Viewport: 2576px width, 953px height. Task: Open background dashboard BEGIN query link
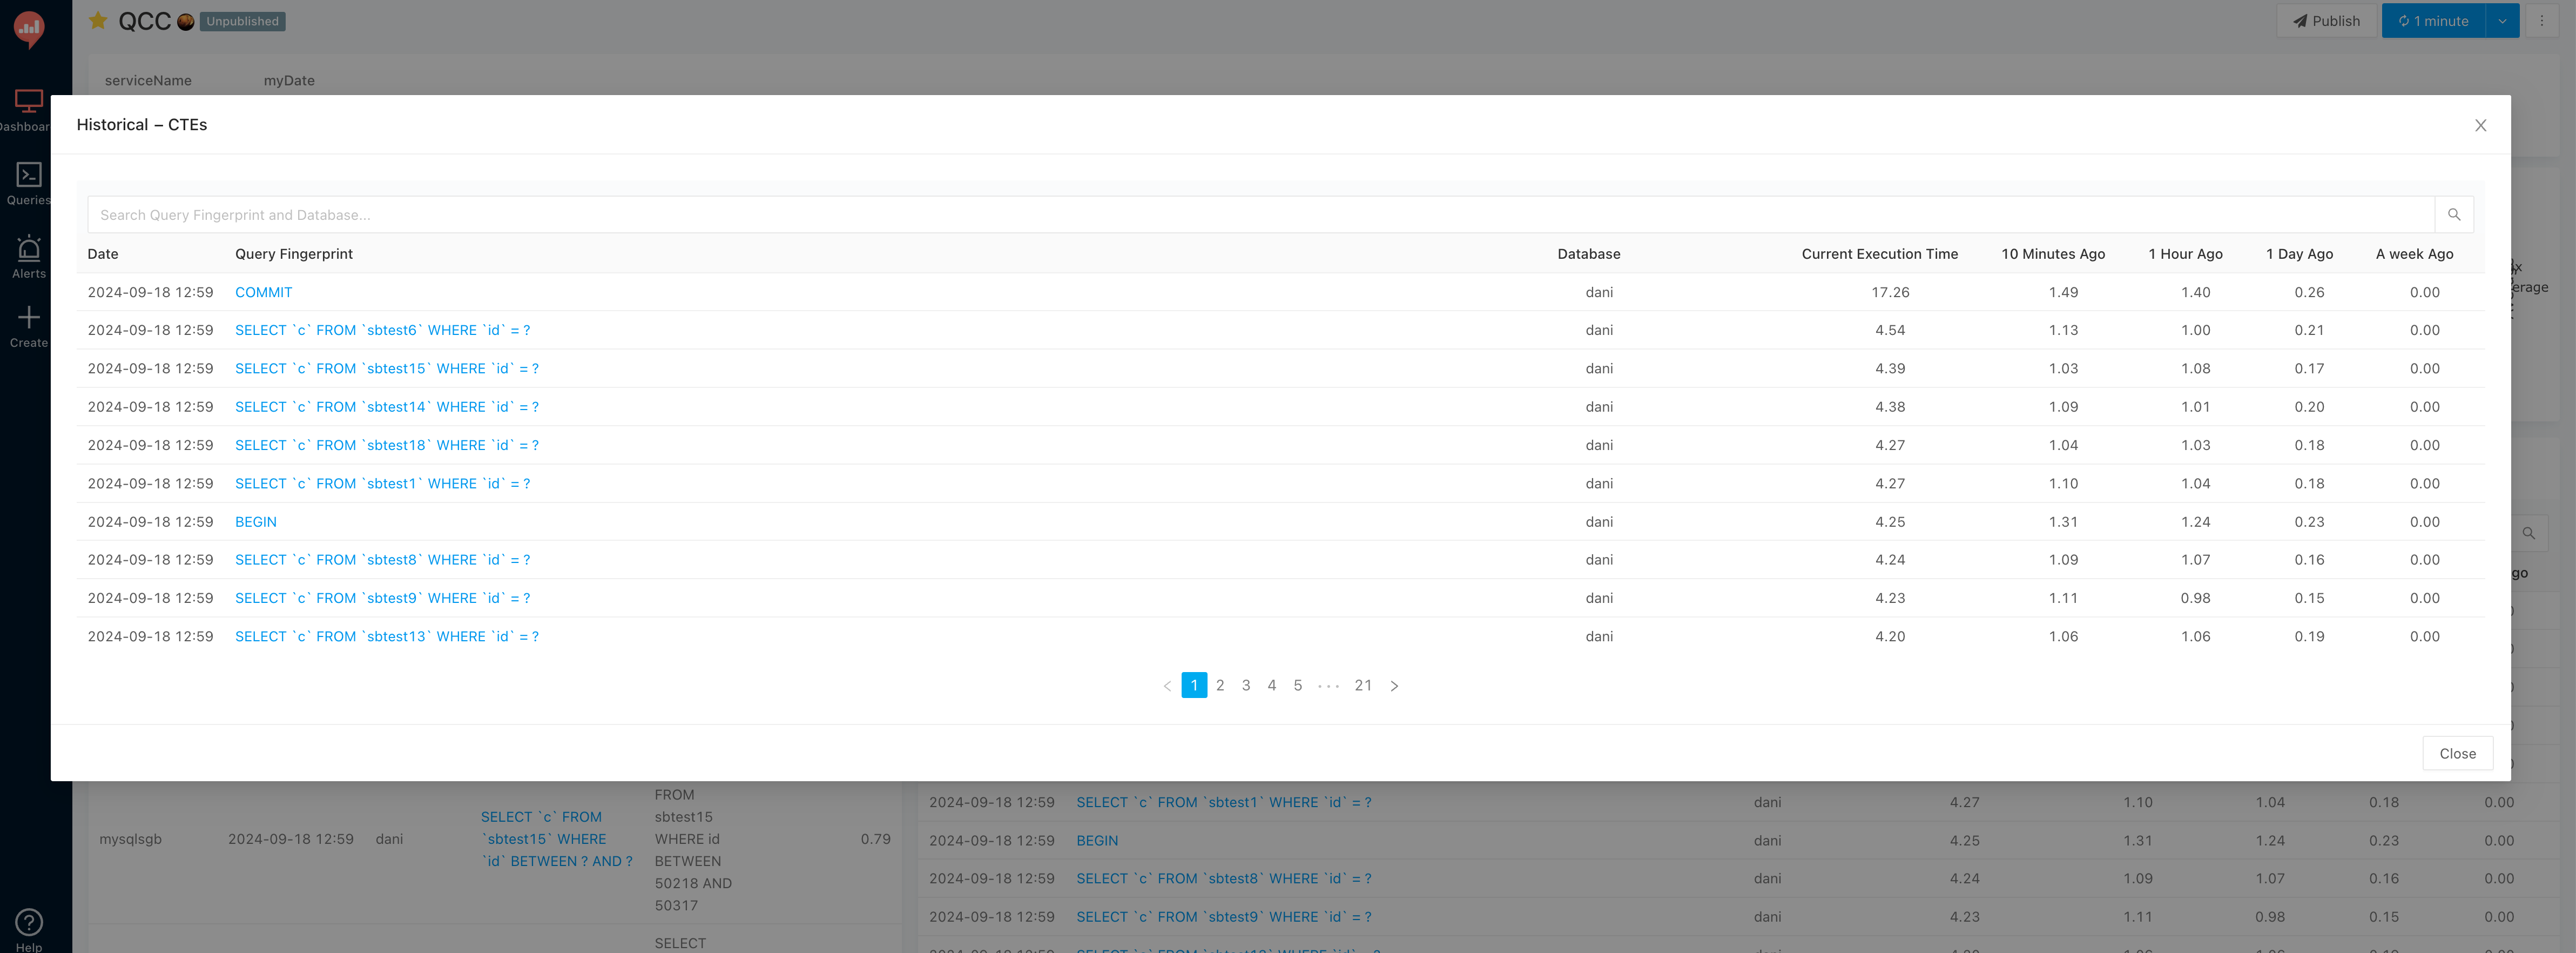click(1097, 841)
